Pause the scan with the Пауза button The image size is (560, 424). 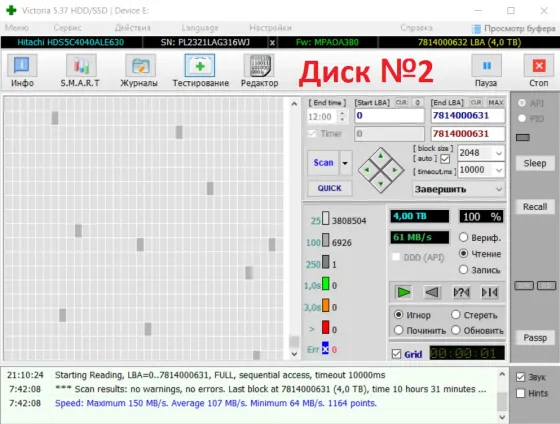coord(486,70)
